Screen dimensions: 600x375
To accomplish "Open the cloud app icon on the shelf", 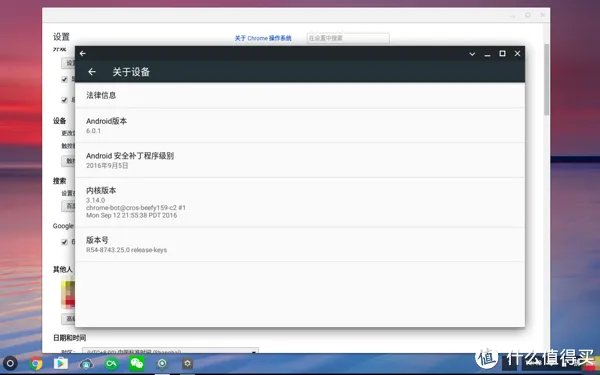I will pos(86,364).
